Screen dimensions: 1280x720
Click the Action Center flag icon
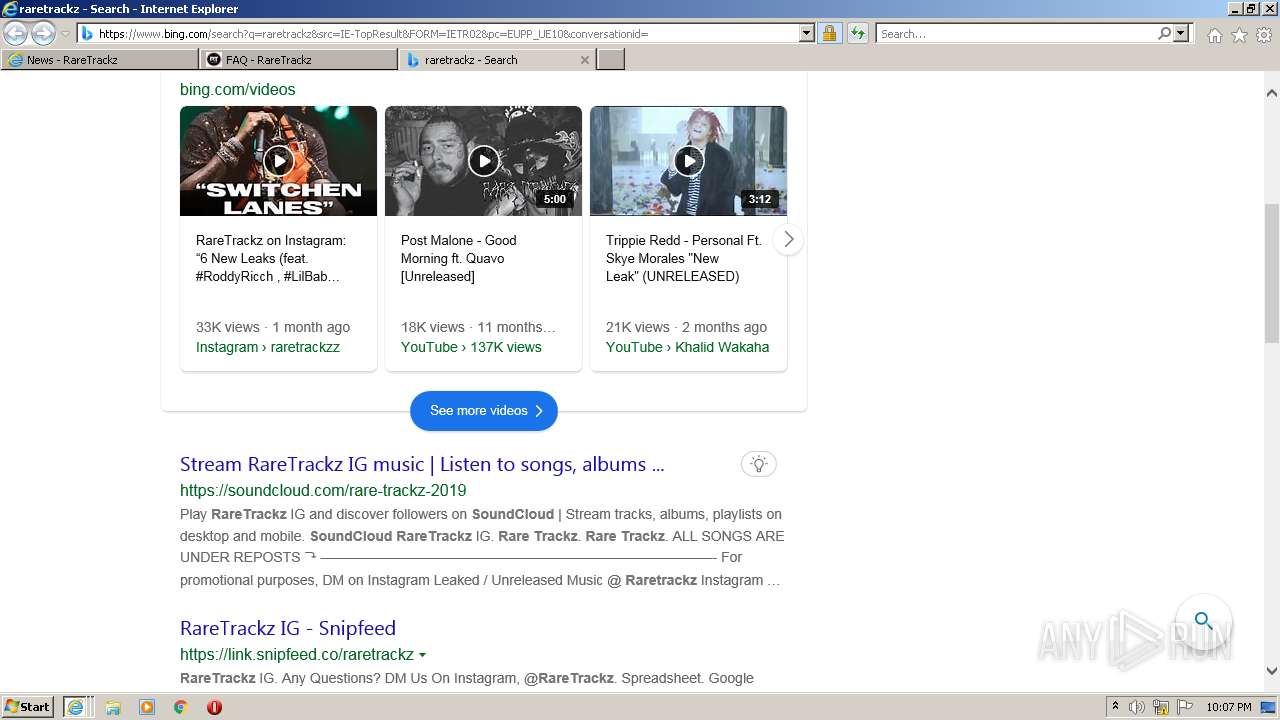pos(1185,707)
